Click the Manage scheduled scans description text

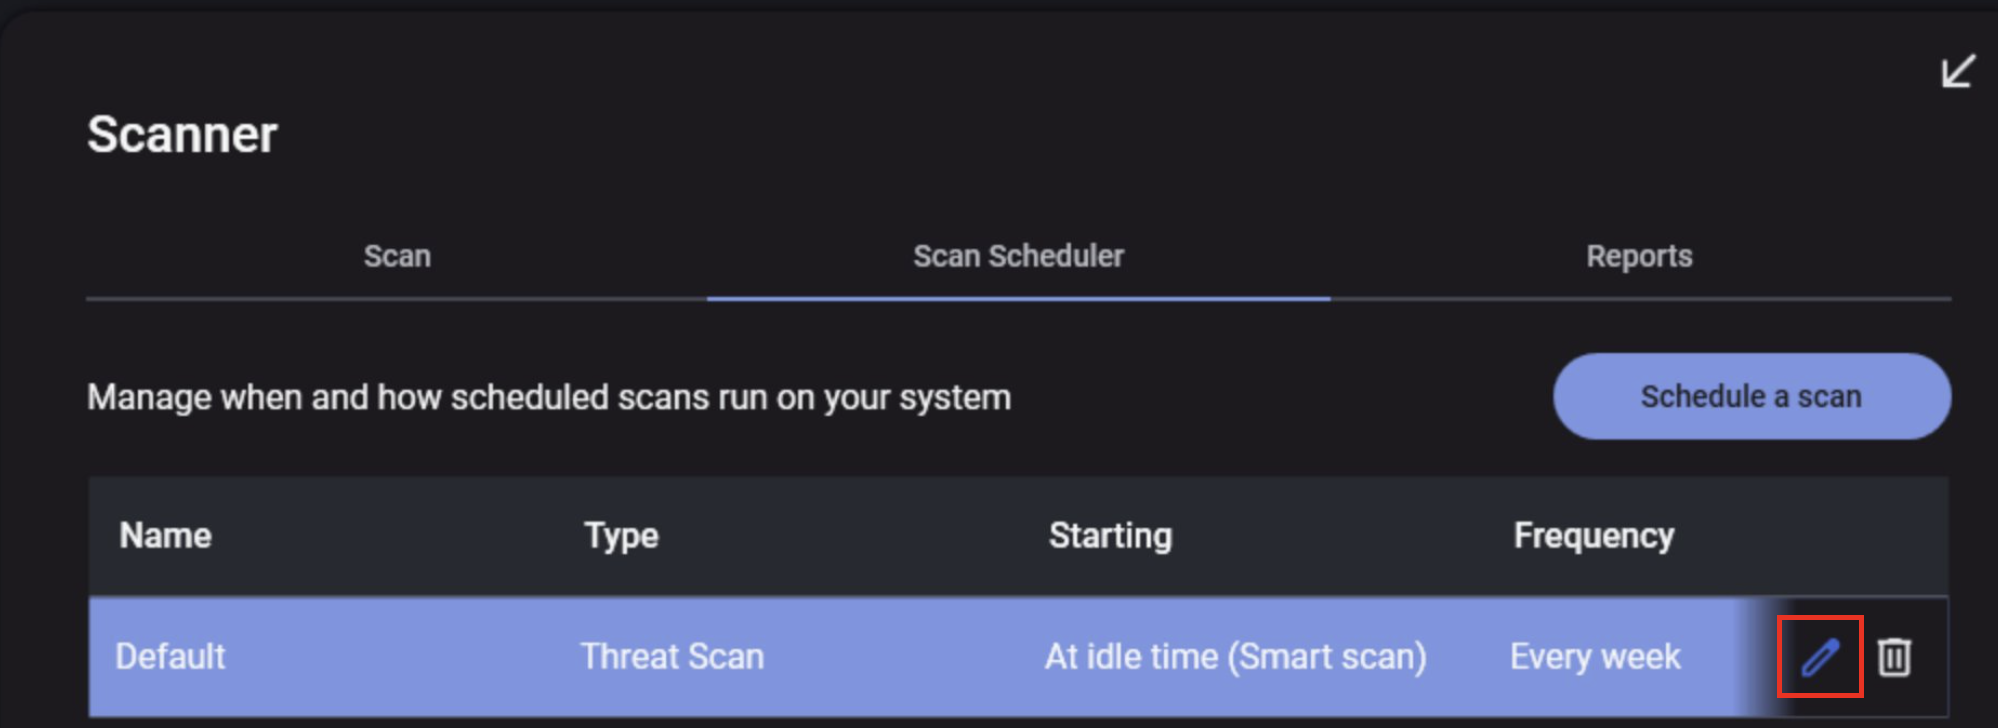click(549, 397)
